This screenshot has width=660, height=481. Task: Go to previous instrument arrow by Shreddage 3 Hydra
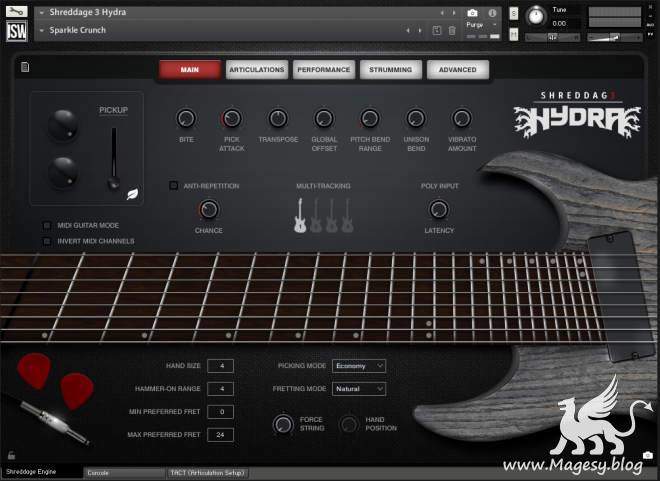click(x=442, y=13)
